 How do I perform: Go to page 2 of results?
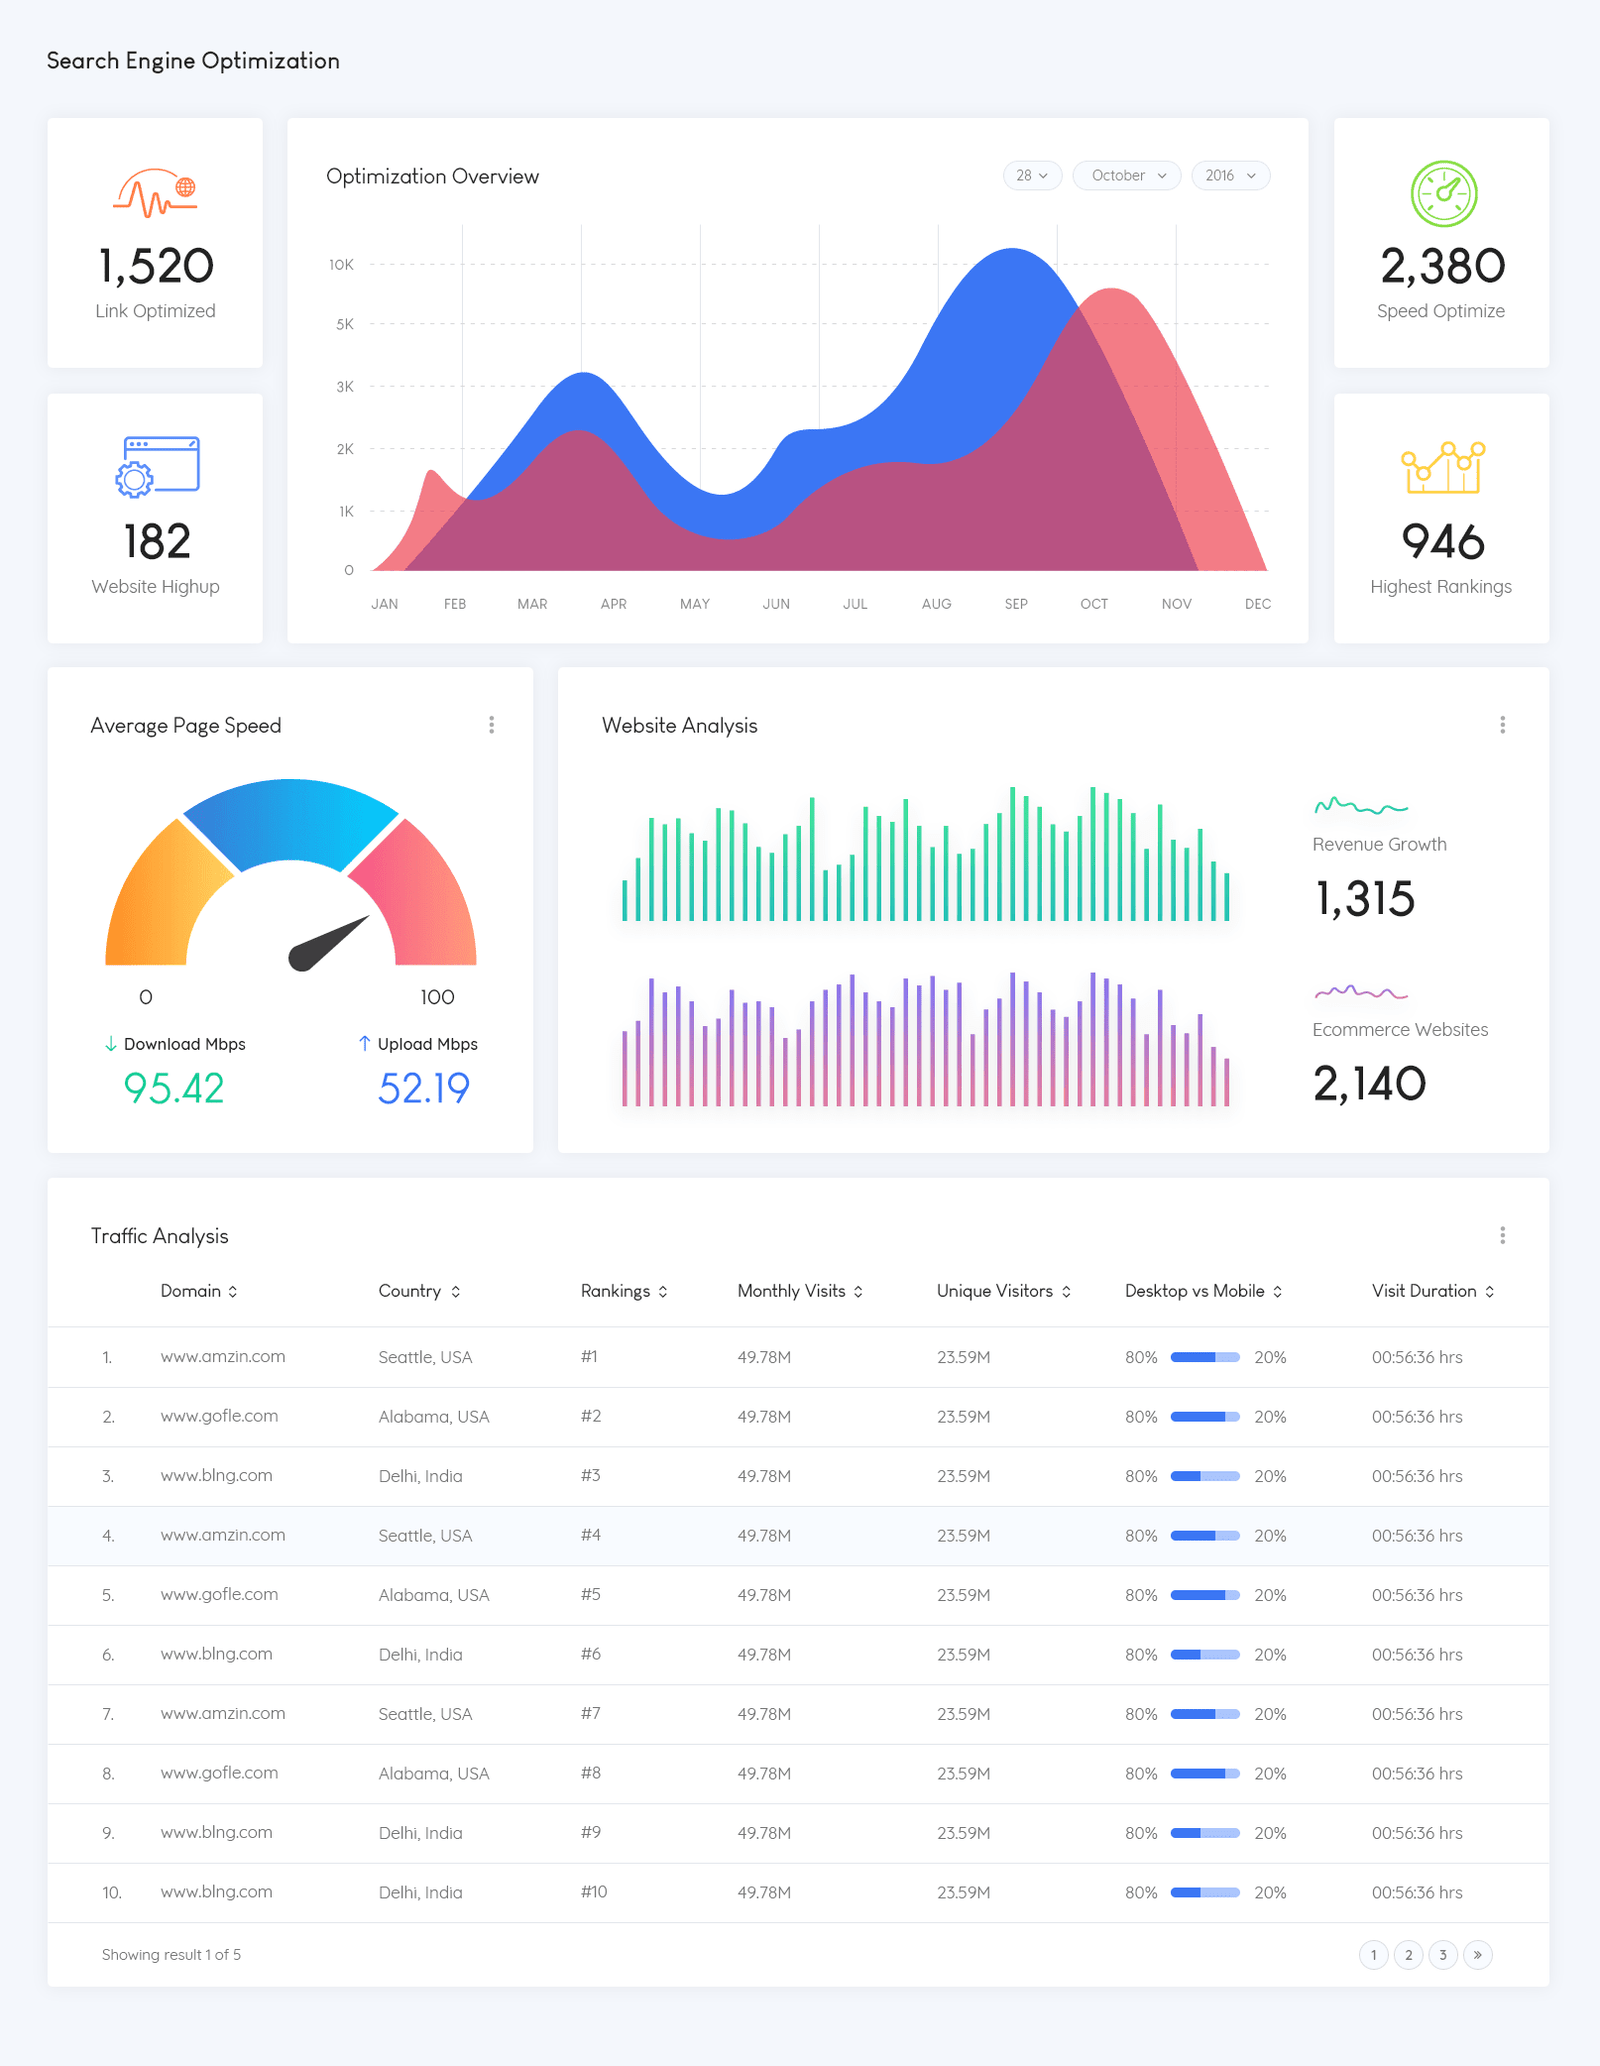click(x=1408, y=1955)
